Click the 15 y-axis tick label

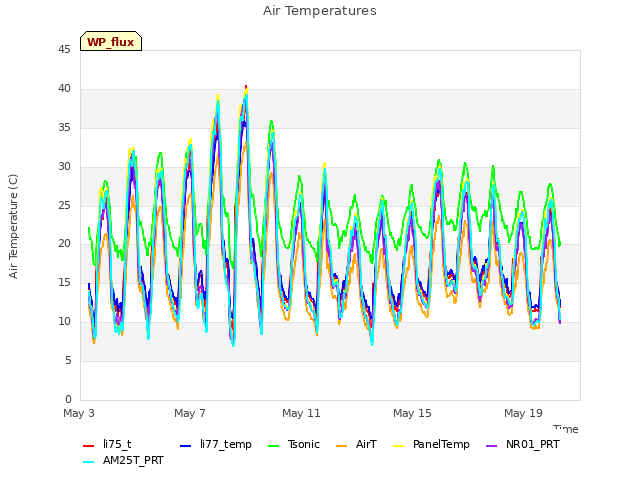[64, 282]
